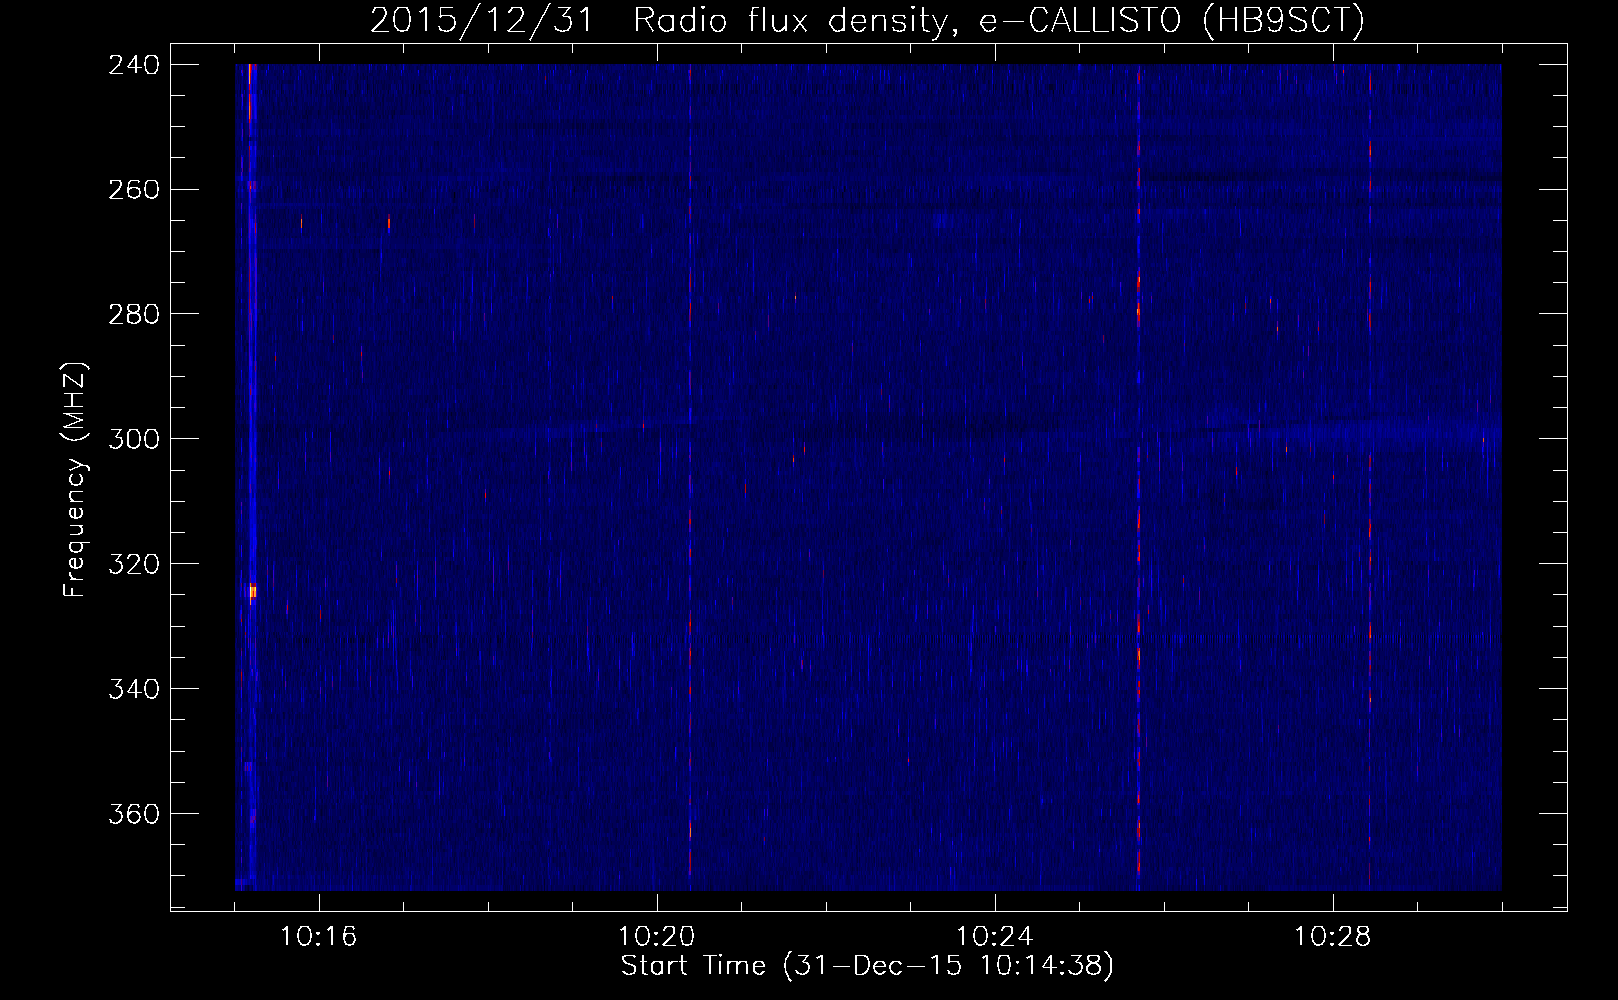Click the 10:28 time tick label
1618x1000 pixels.
[1333, 937]
